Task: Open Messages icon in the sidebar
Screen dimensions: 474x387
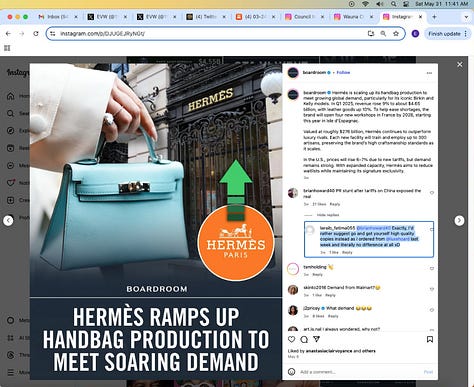Action: click(11, 165)
